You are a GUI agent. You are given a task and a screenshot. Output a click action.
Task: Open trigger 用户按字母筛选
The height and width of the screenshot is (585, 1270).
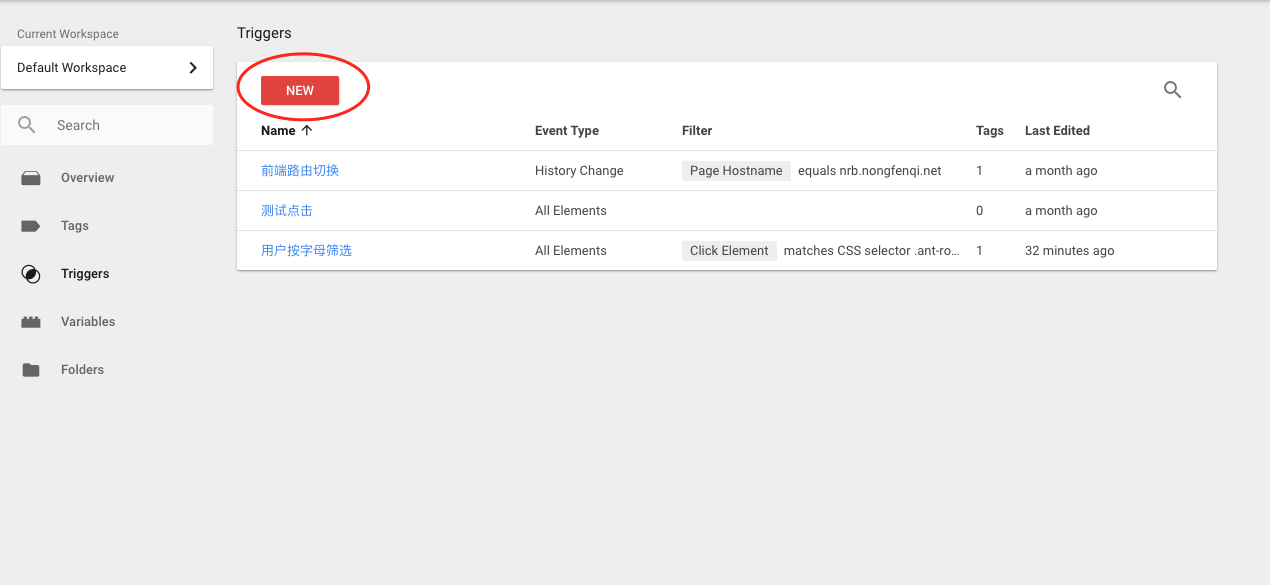[306, 251]
